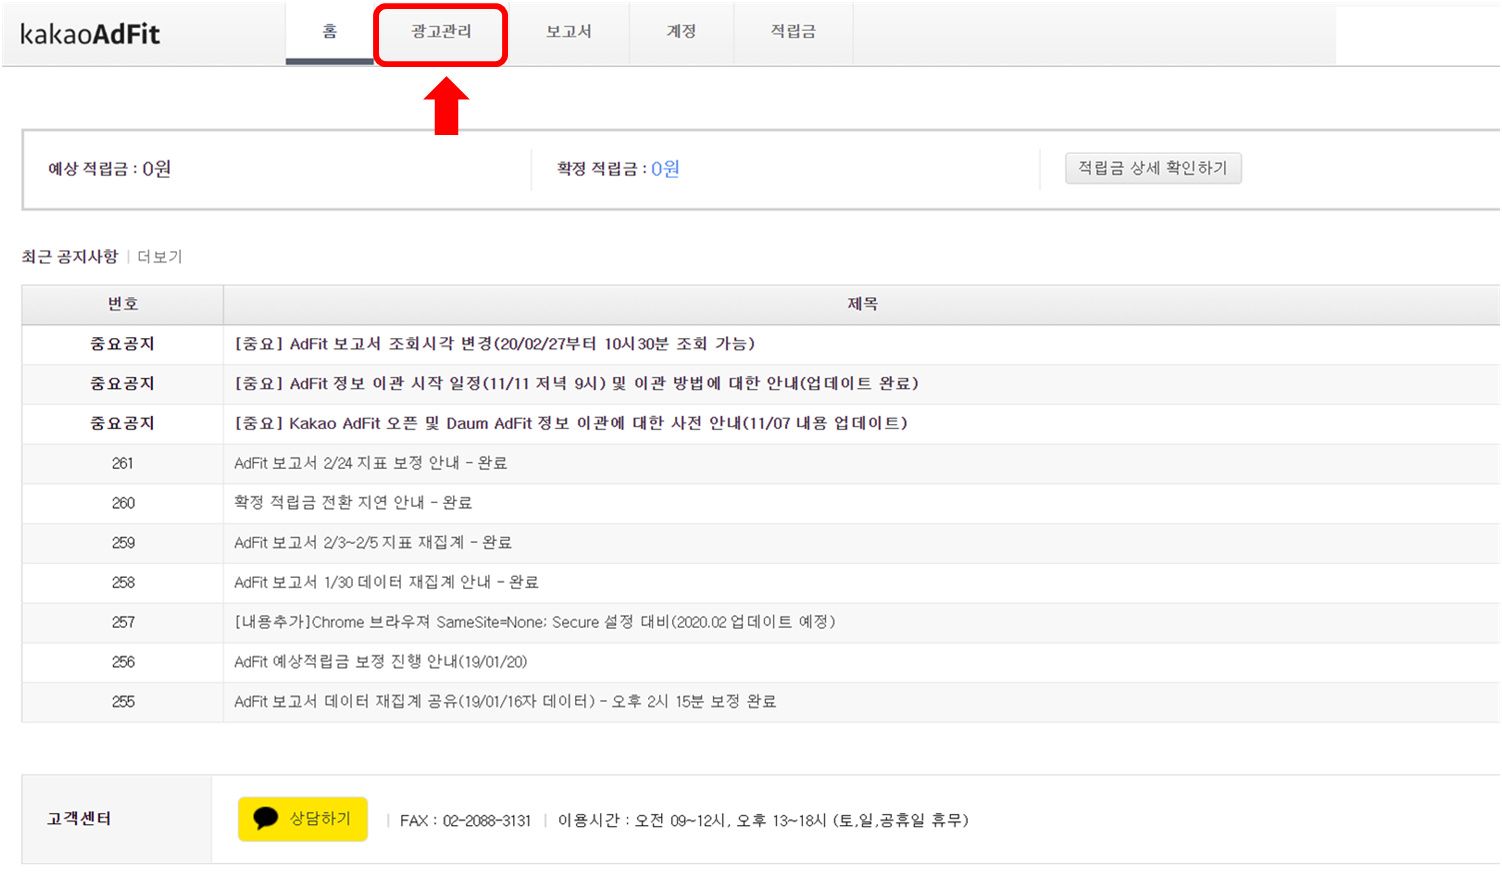Click the 확정 적립금 0원 amount

tap(666, 169)
